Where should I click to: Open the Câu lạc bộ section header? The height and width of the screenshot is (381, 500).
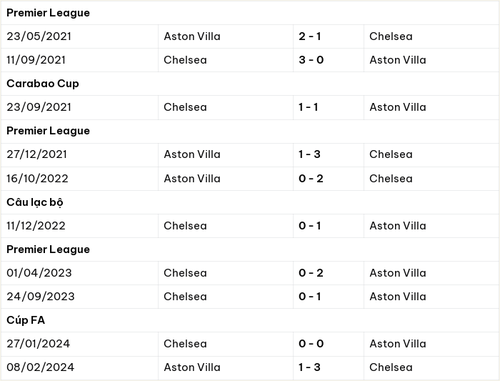point(35,202)
